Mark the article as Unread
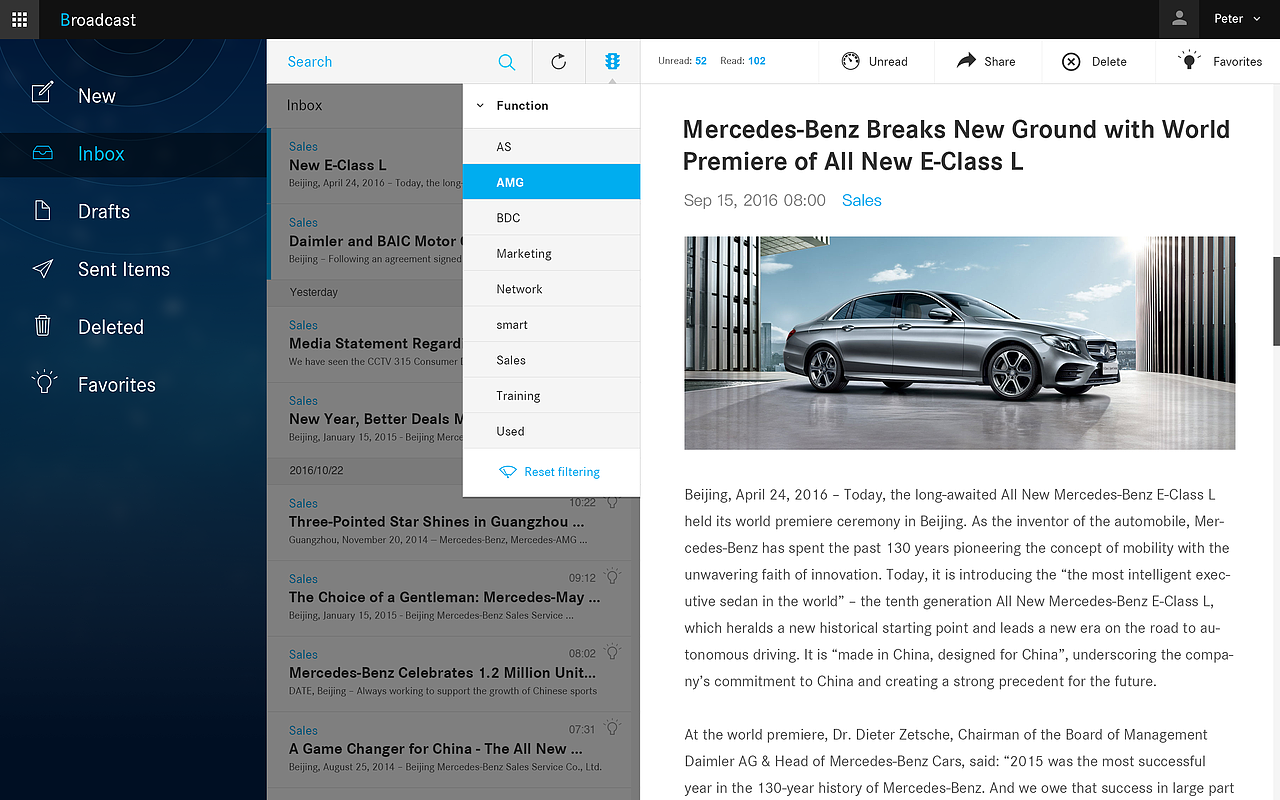The image size is (1280, 800). [876, 62]
